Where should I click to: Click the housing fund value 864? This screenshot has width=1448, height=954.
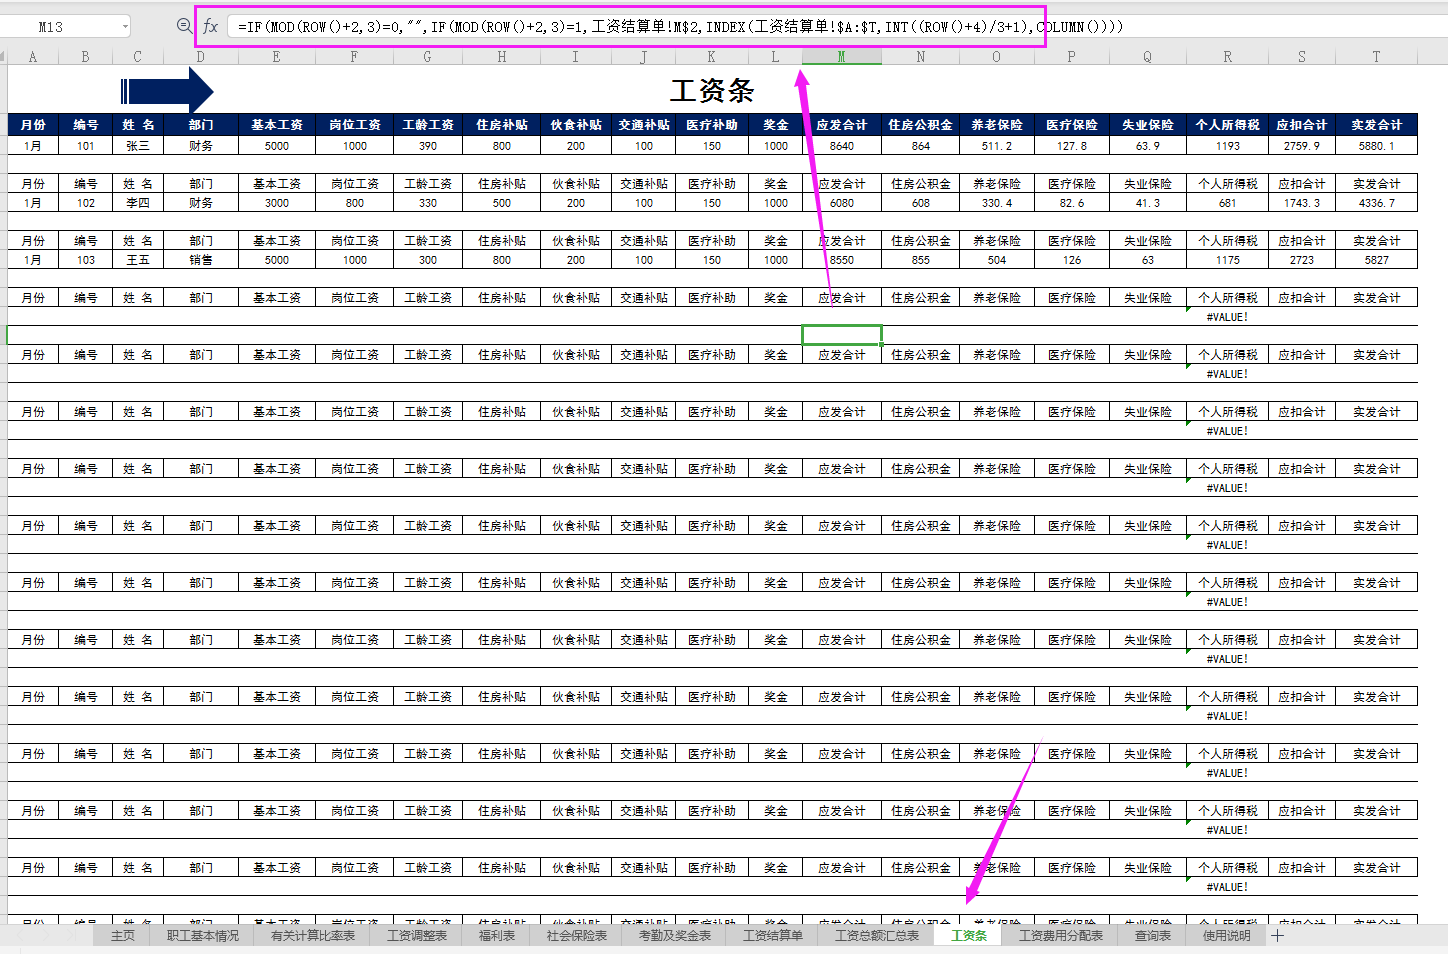click(x=921, y=146)
